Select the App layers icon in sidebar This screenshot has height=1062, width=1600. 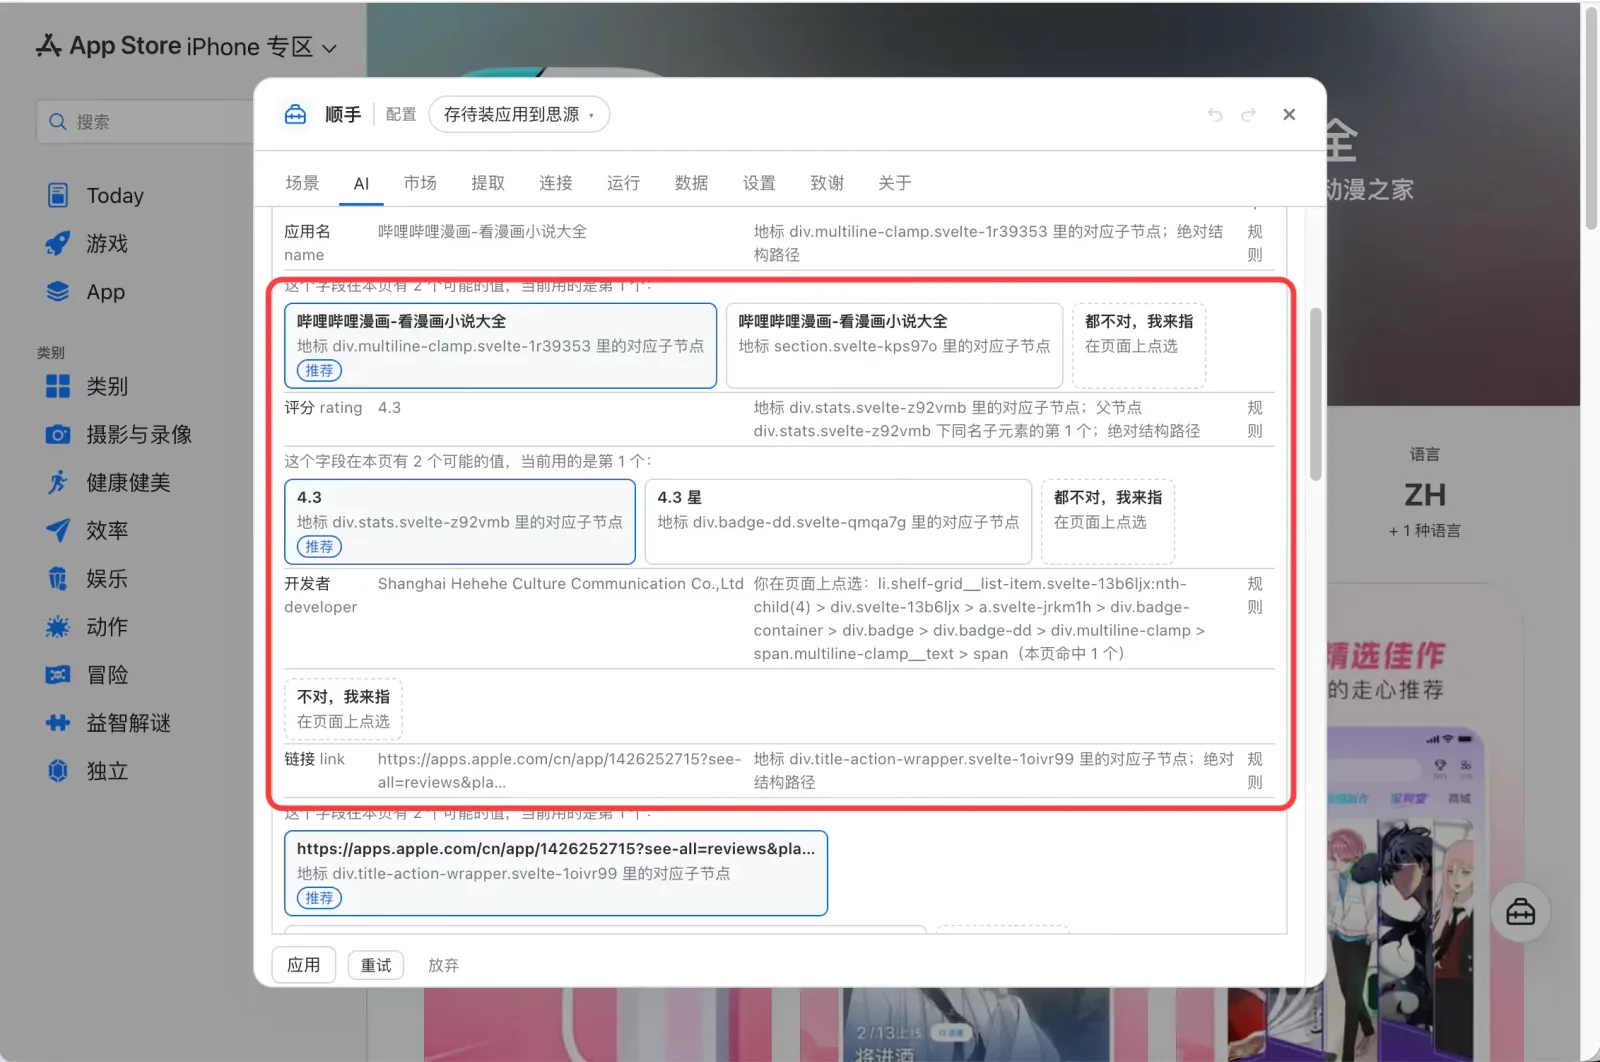tap(58, 292)
